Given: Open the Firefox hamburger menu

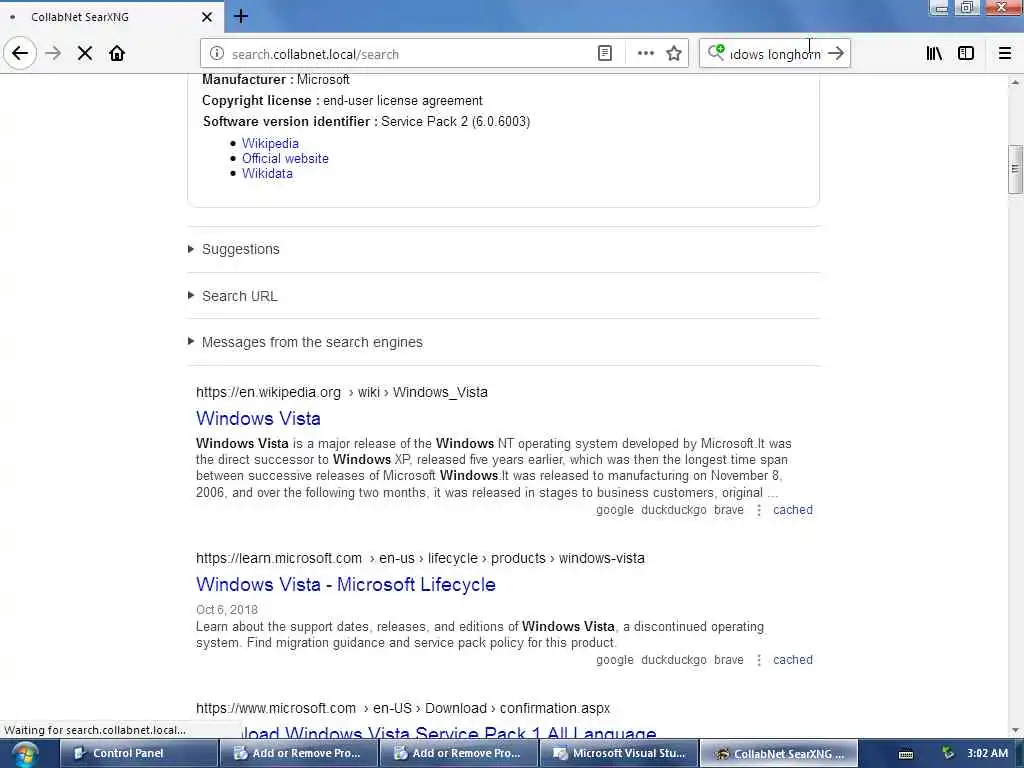Looking at the screenshot, I should (1004, 54).
